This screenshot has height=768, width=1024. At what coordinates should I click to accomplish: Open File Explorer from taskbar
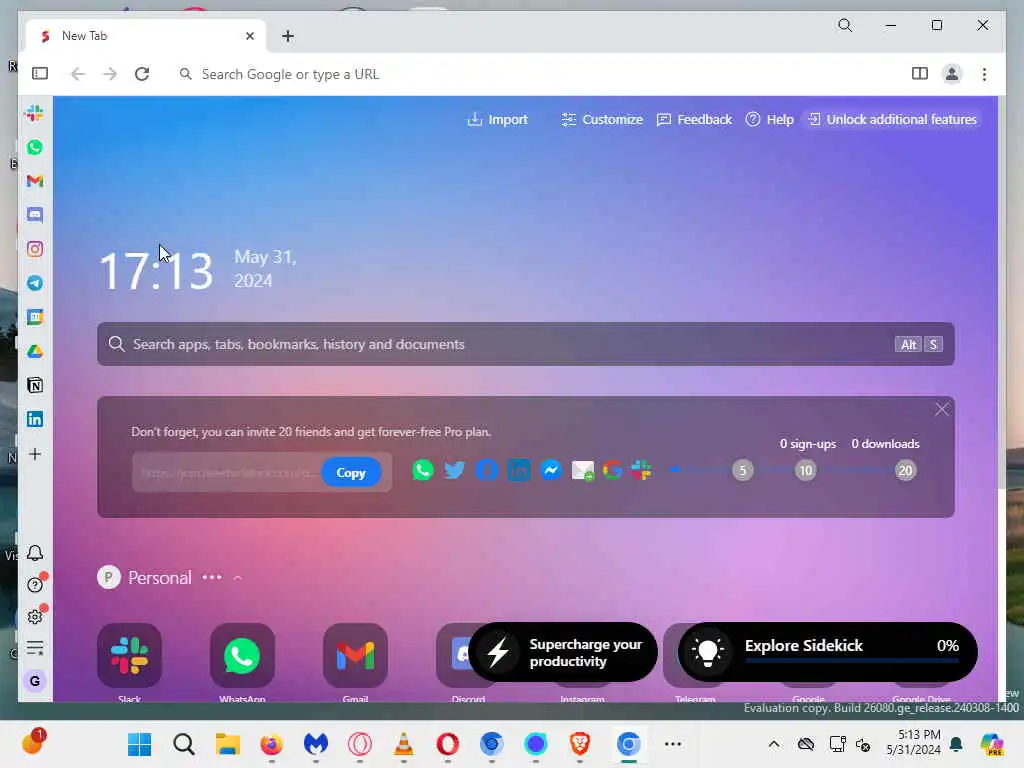(228, 744)
